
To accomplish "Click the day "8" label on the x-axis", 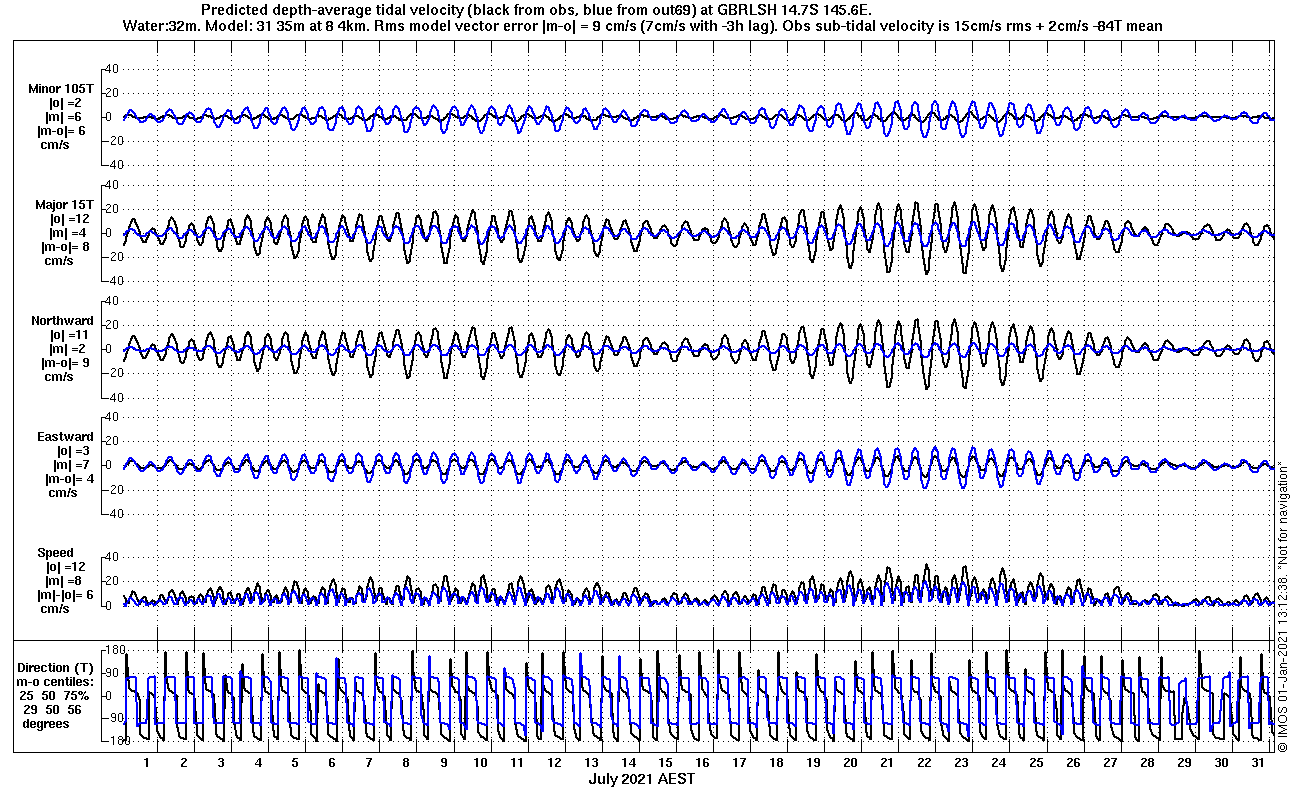I will (x=406, y=762).
